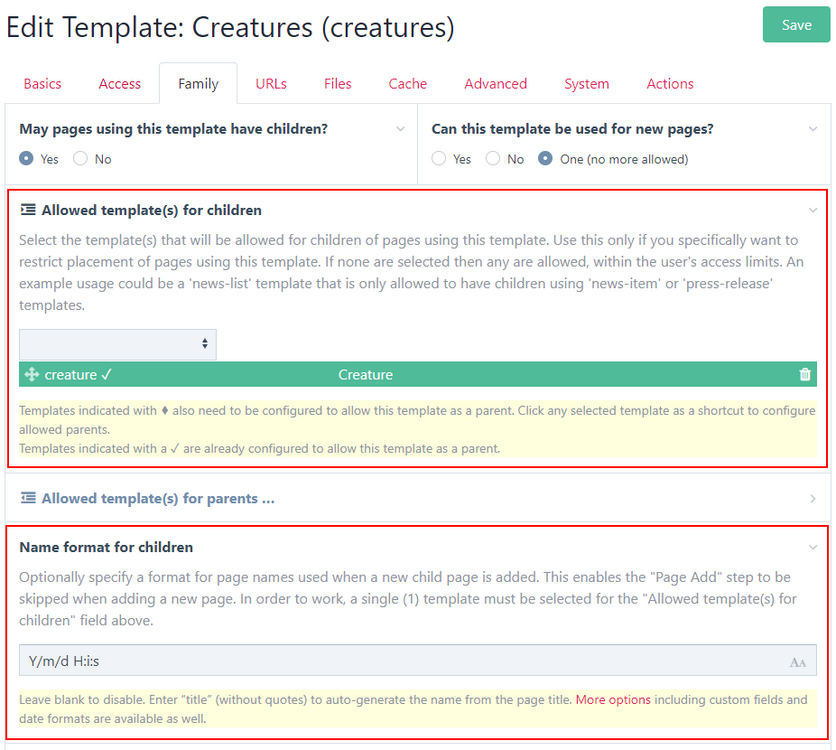
Task: Select No for pages having children
Action: pyautogui.click(x=81, y=159)
